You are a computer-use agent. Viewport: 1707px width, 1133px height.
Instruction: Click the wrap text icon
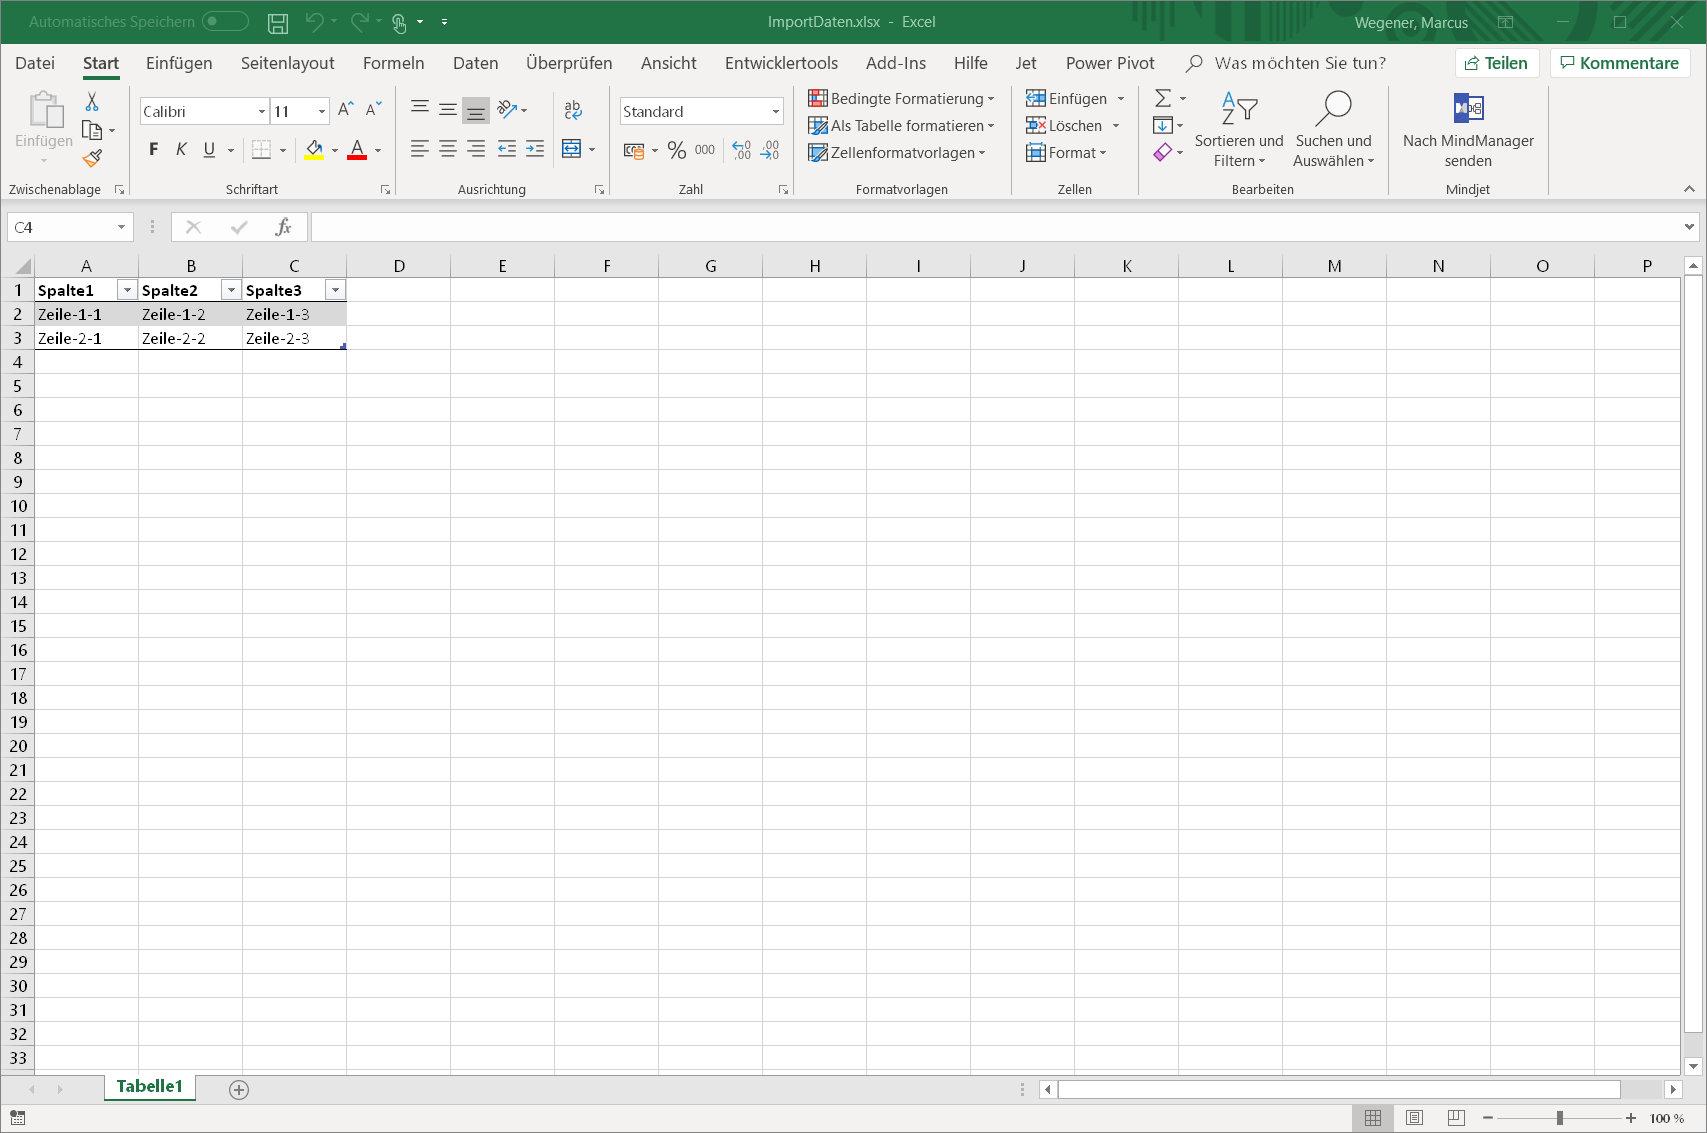point(573,110)
